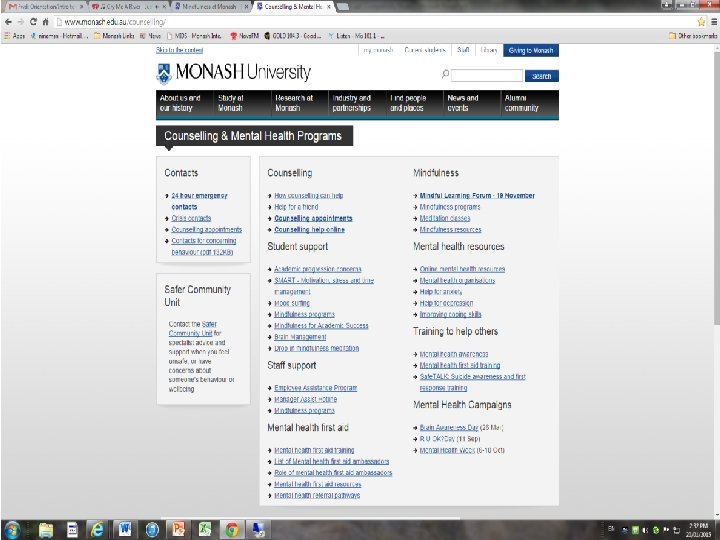Open the Hotmail bookmark

coord(59,36)
